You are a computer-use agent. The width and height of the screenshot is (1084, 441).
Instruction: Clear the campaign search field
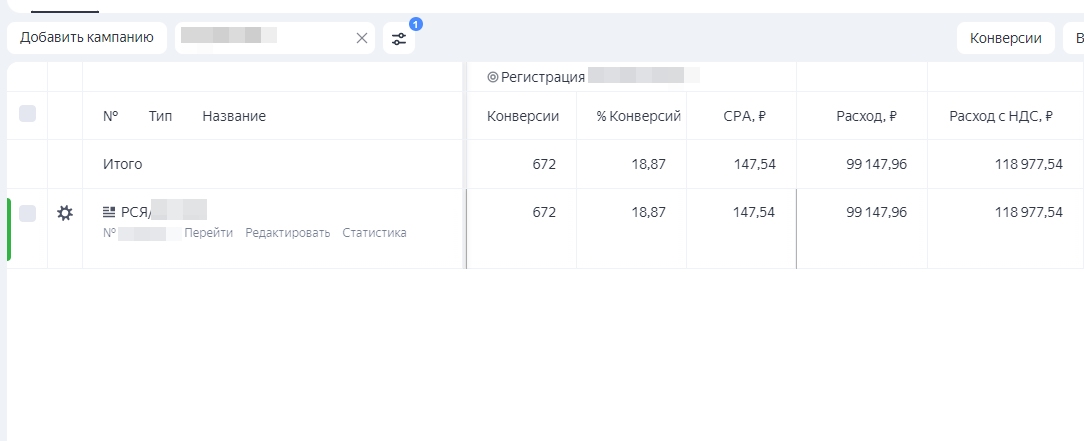point(362,39)
